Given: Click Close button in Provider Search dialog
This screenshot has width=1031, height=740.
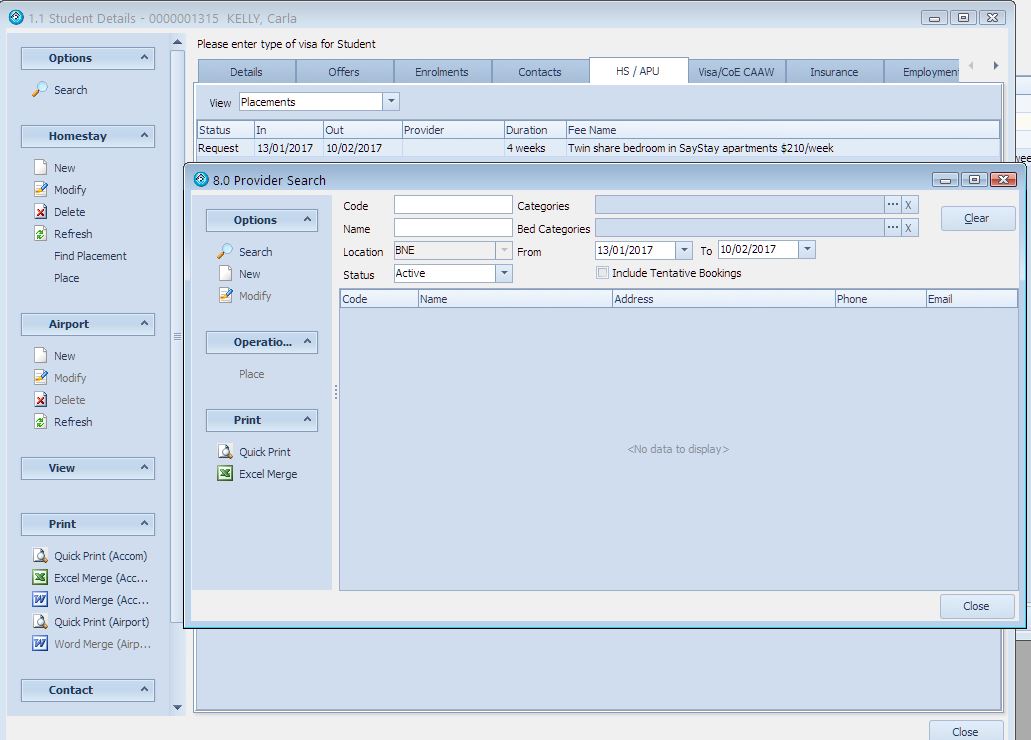Looking at the screenshot, I should point(976,606).
